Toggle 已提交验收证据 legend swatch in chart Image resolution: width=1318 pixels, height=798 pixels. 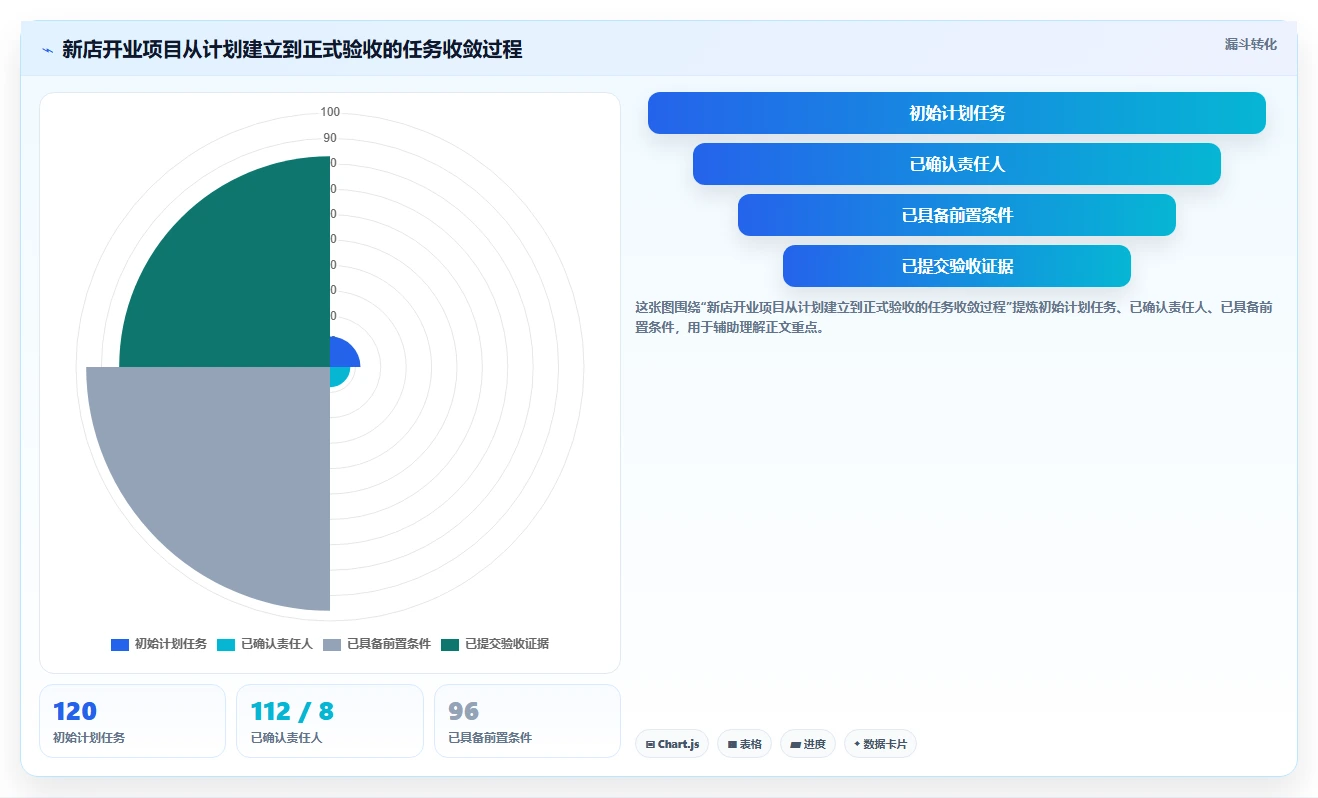coord(450,644)
